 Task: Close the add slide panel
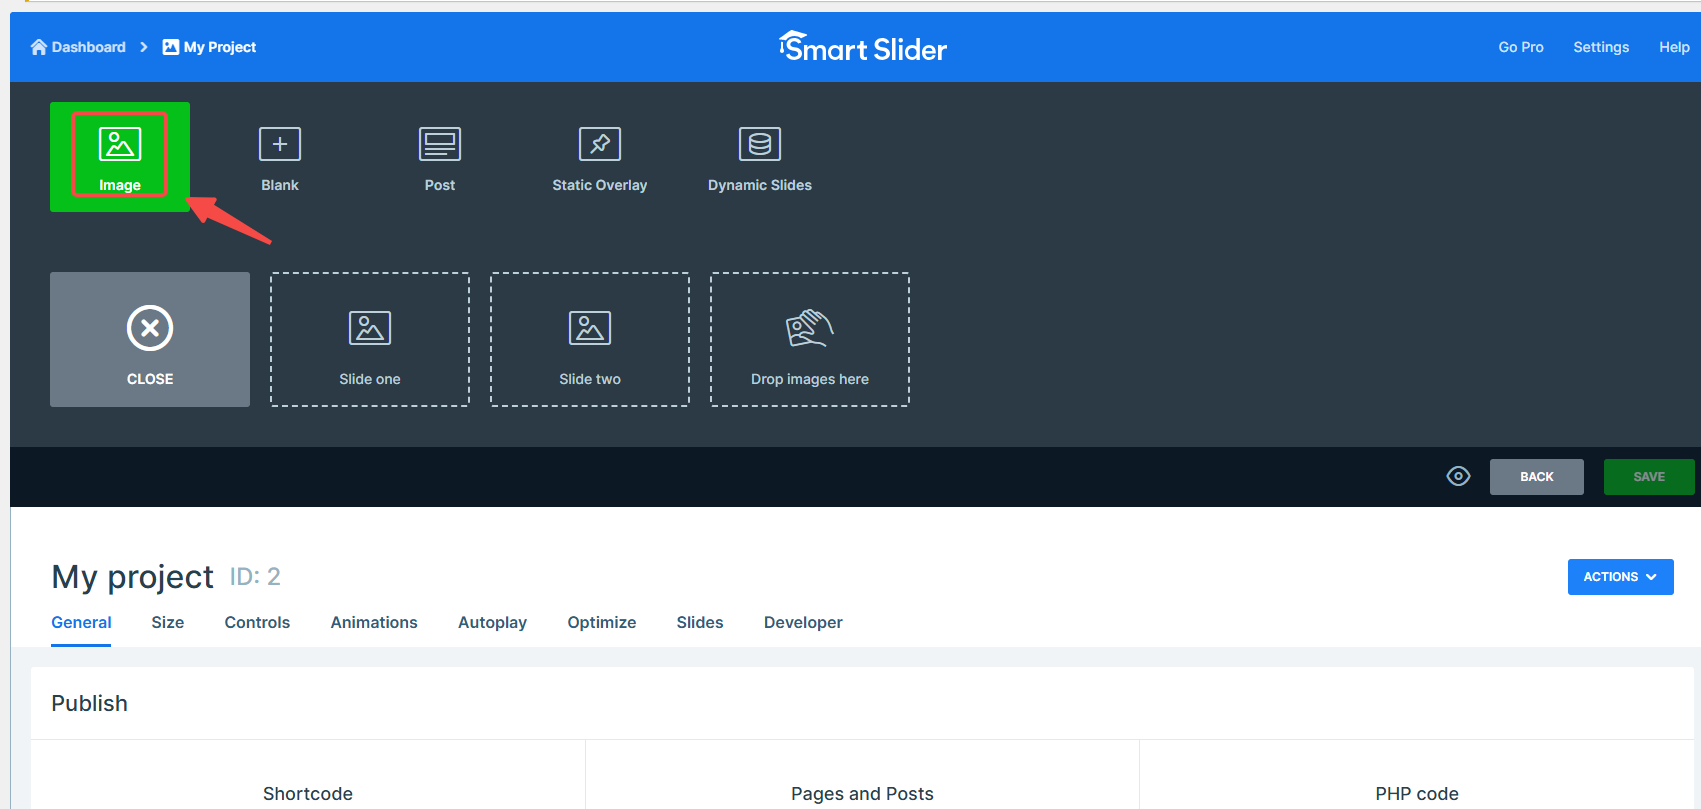150,339
